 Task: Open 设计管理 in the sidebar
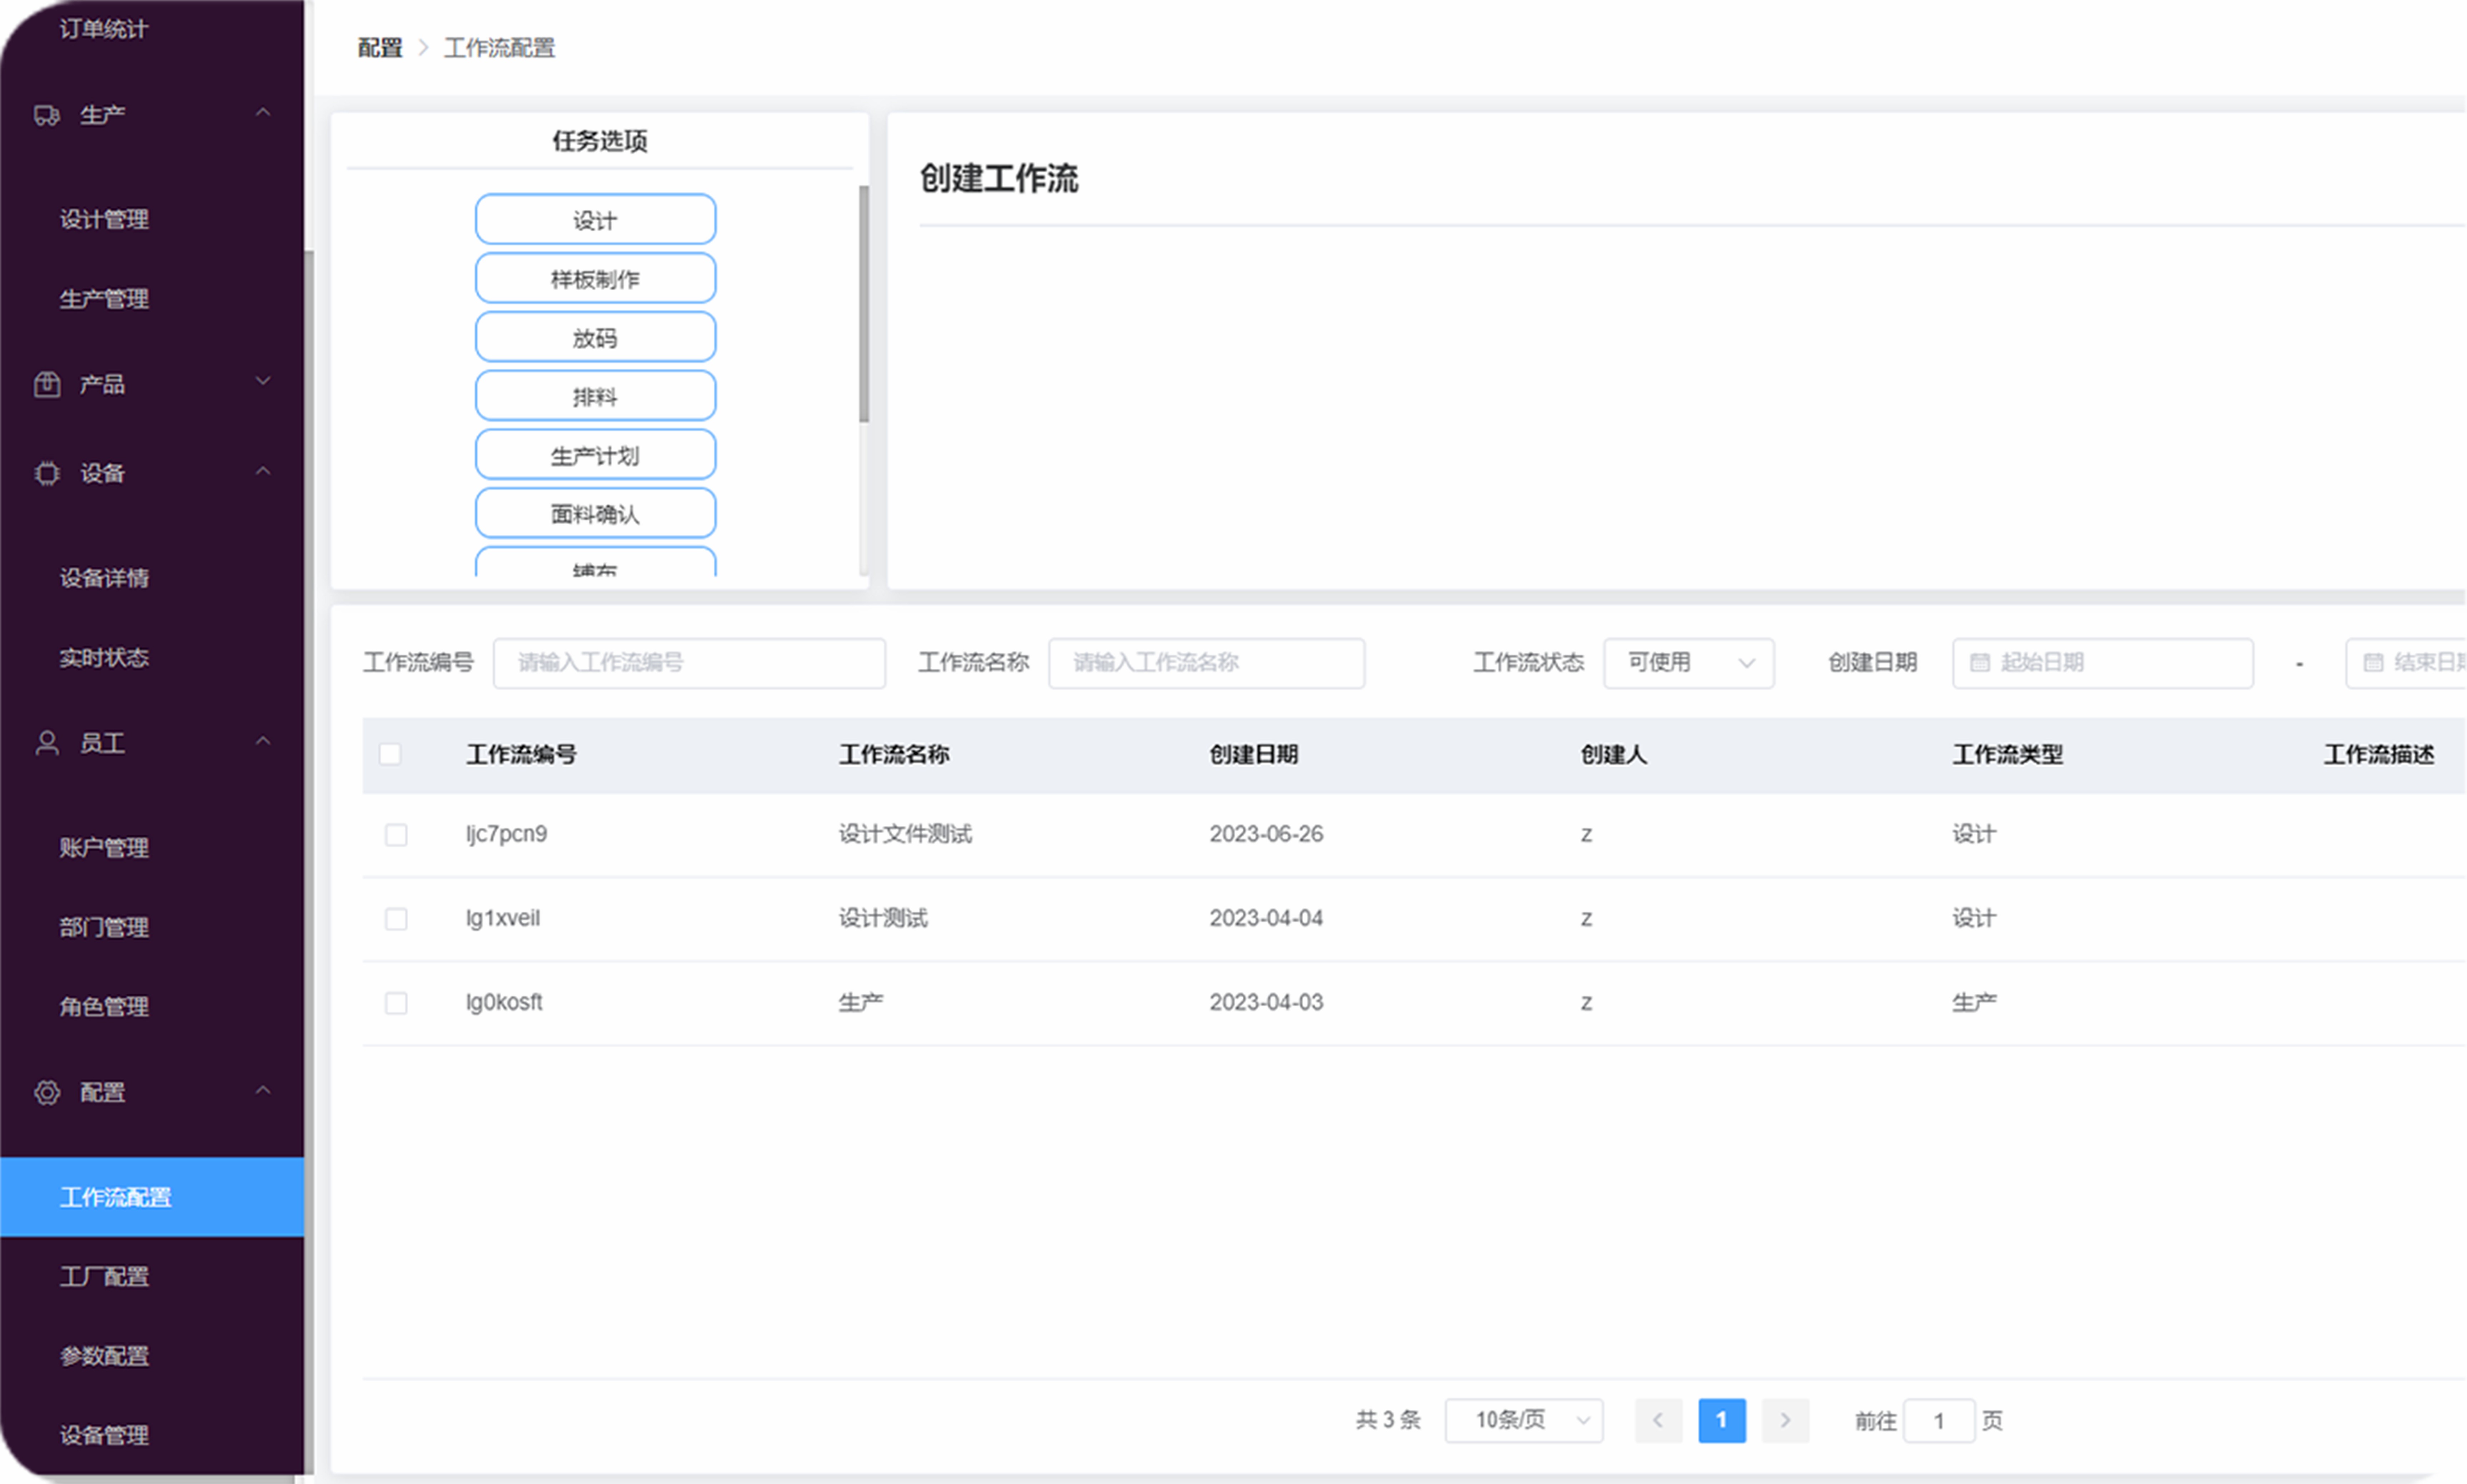(104, 219)
